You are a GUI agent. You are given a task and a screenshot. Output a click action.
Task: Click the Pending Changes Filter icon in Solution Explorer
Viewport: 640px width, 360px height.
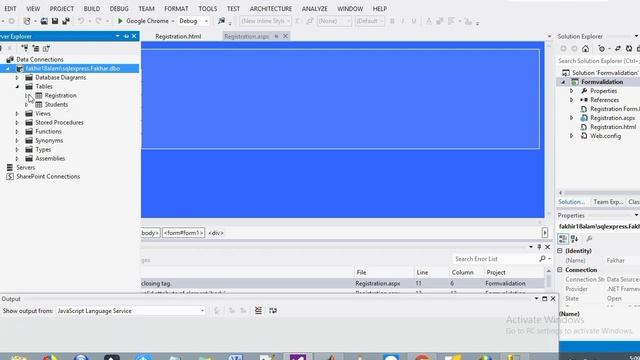pyautogui.click(x=601, y=49)
